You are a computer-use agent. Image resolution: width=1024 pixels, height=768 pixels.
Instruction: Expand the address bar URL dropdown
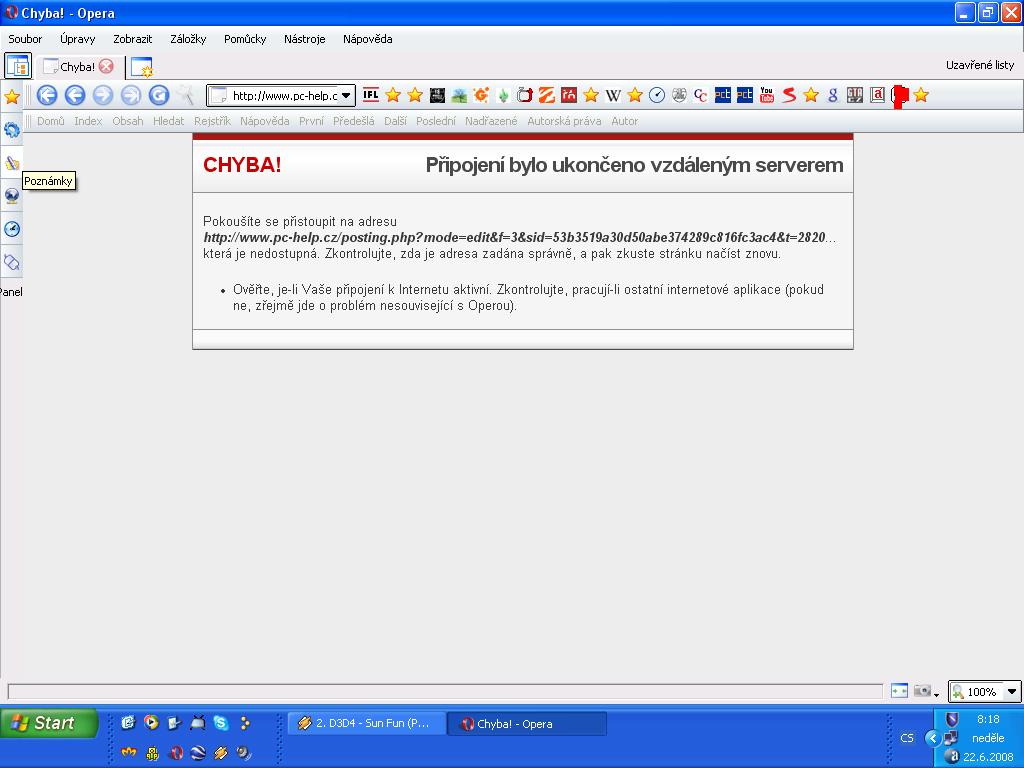346,96
